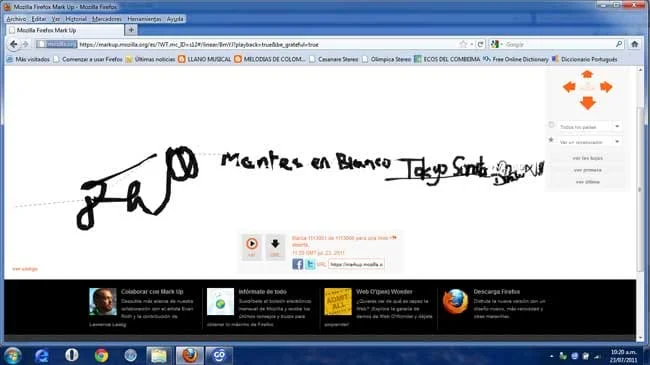
Task: Launch Google Chrome from the taskbar
Action: click(101, 355)
